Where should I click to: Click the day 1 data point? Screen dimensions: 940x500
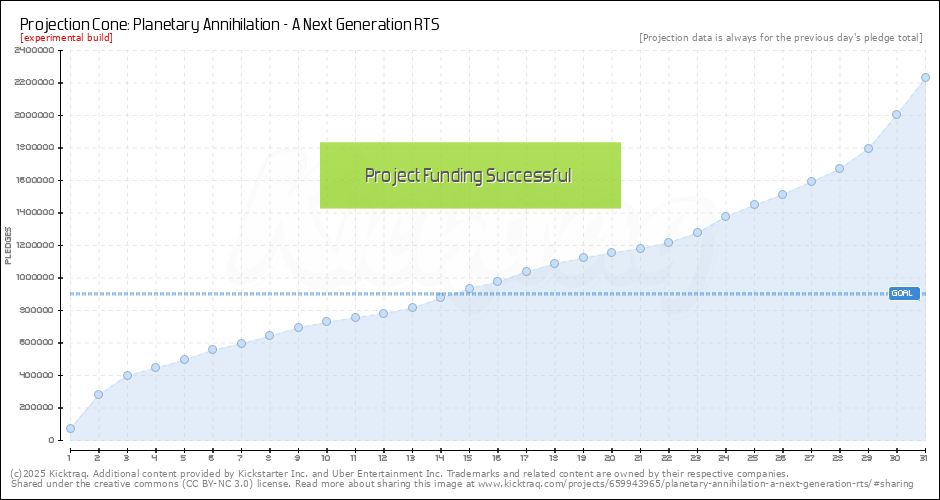click(x=70, y=428)
